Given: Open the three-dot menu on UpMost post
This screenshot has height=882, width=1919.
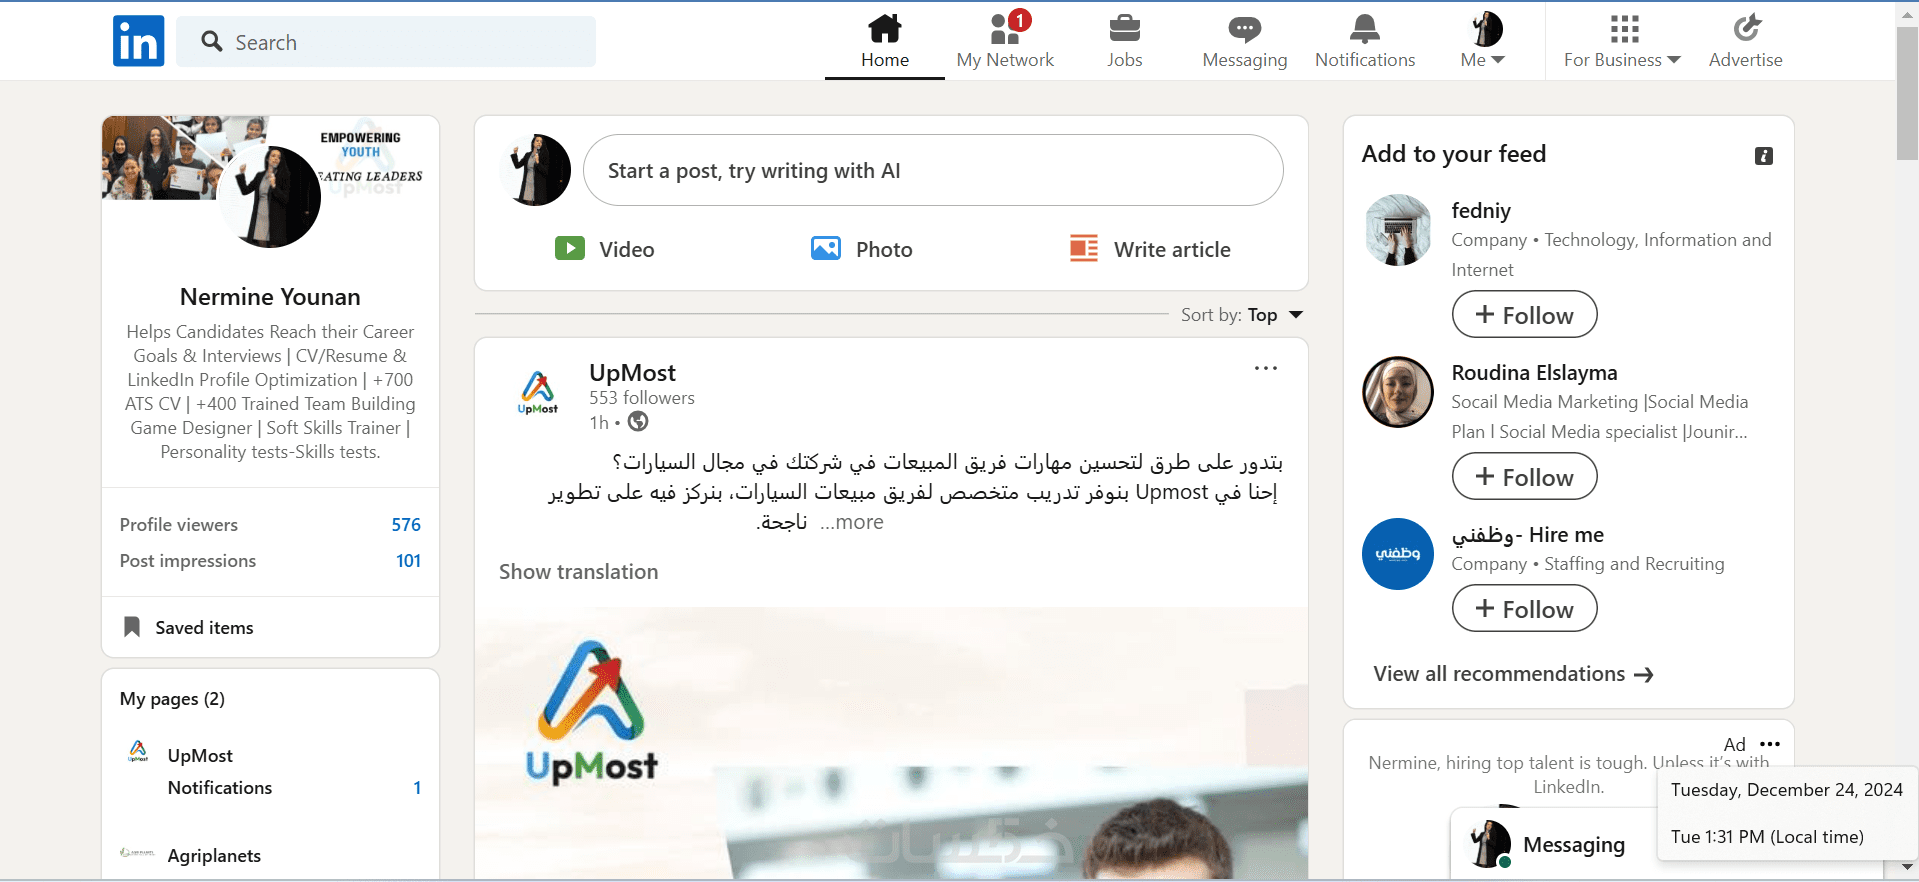Looking at the screenshot, I should pos(1266,368).
